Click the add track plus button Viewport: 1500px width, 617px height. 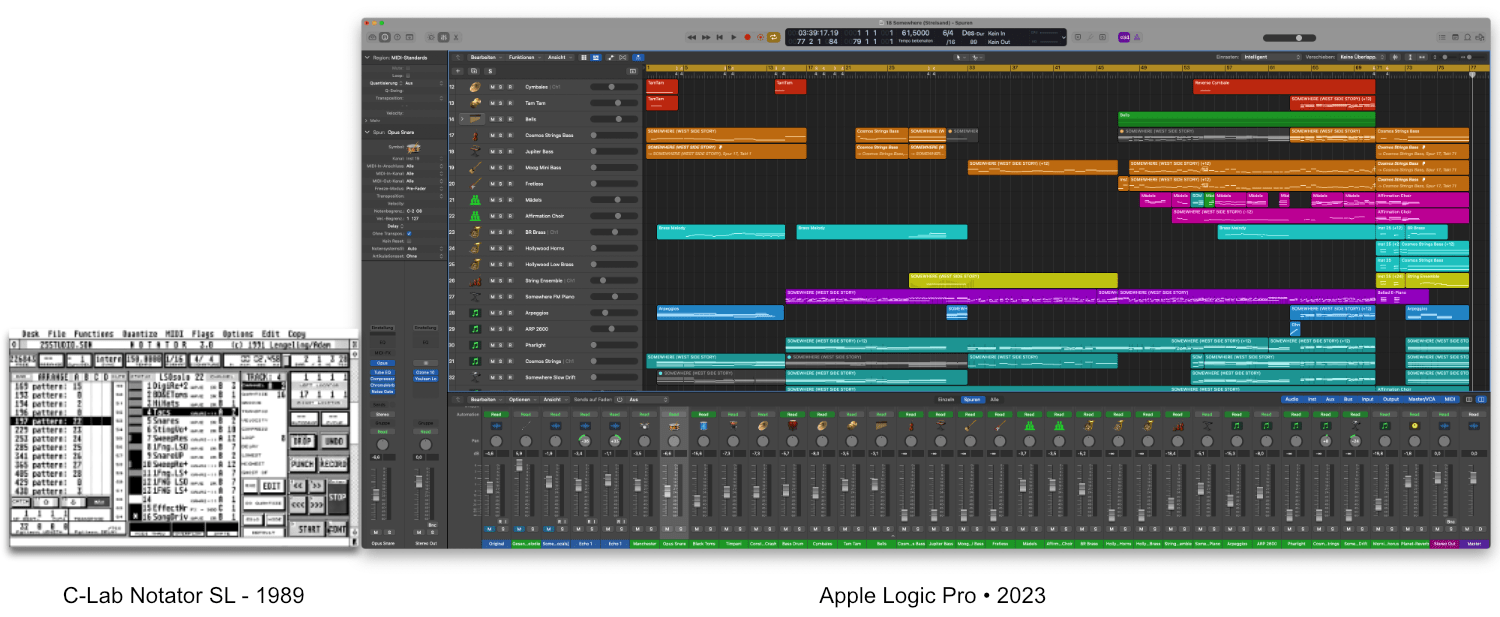point(458,71)
